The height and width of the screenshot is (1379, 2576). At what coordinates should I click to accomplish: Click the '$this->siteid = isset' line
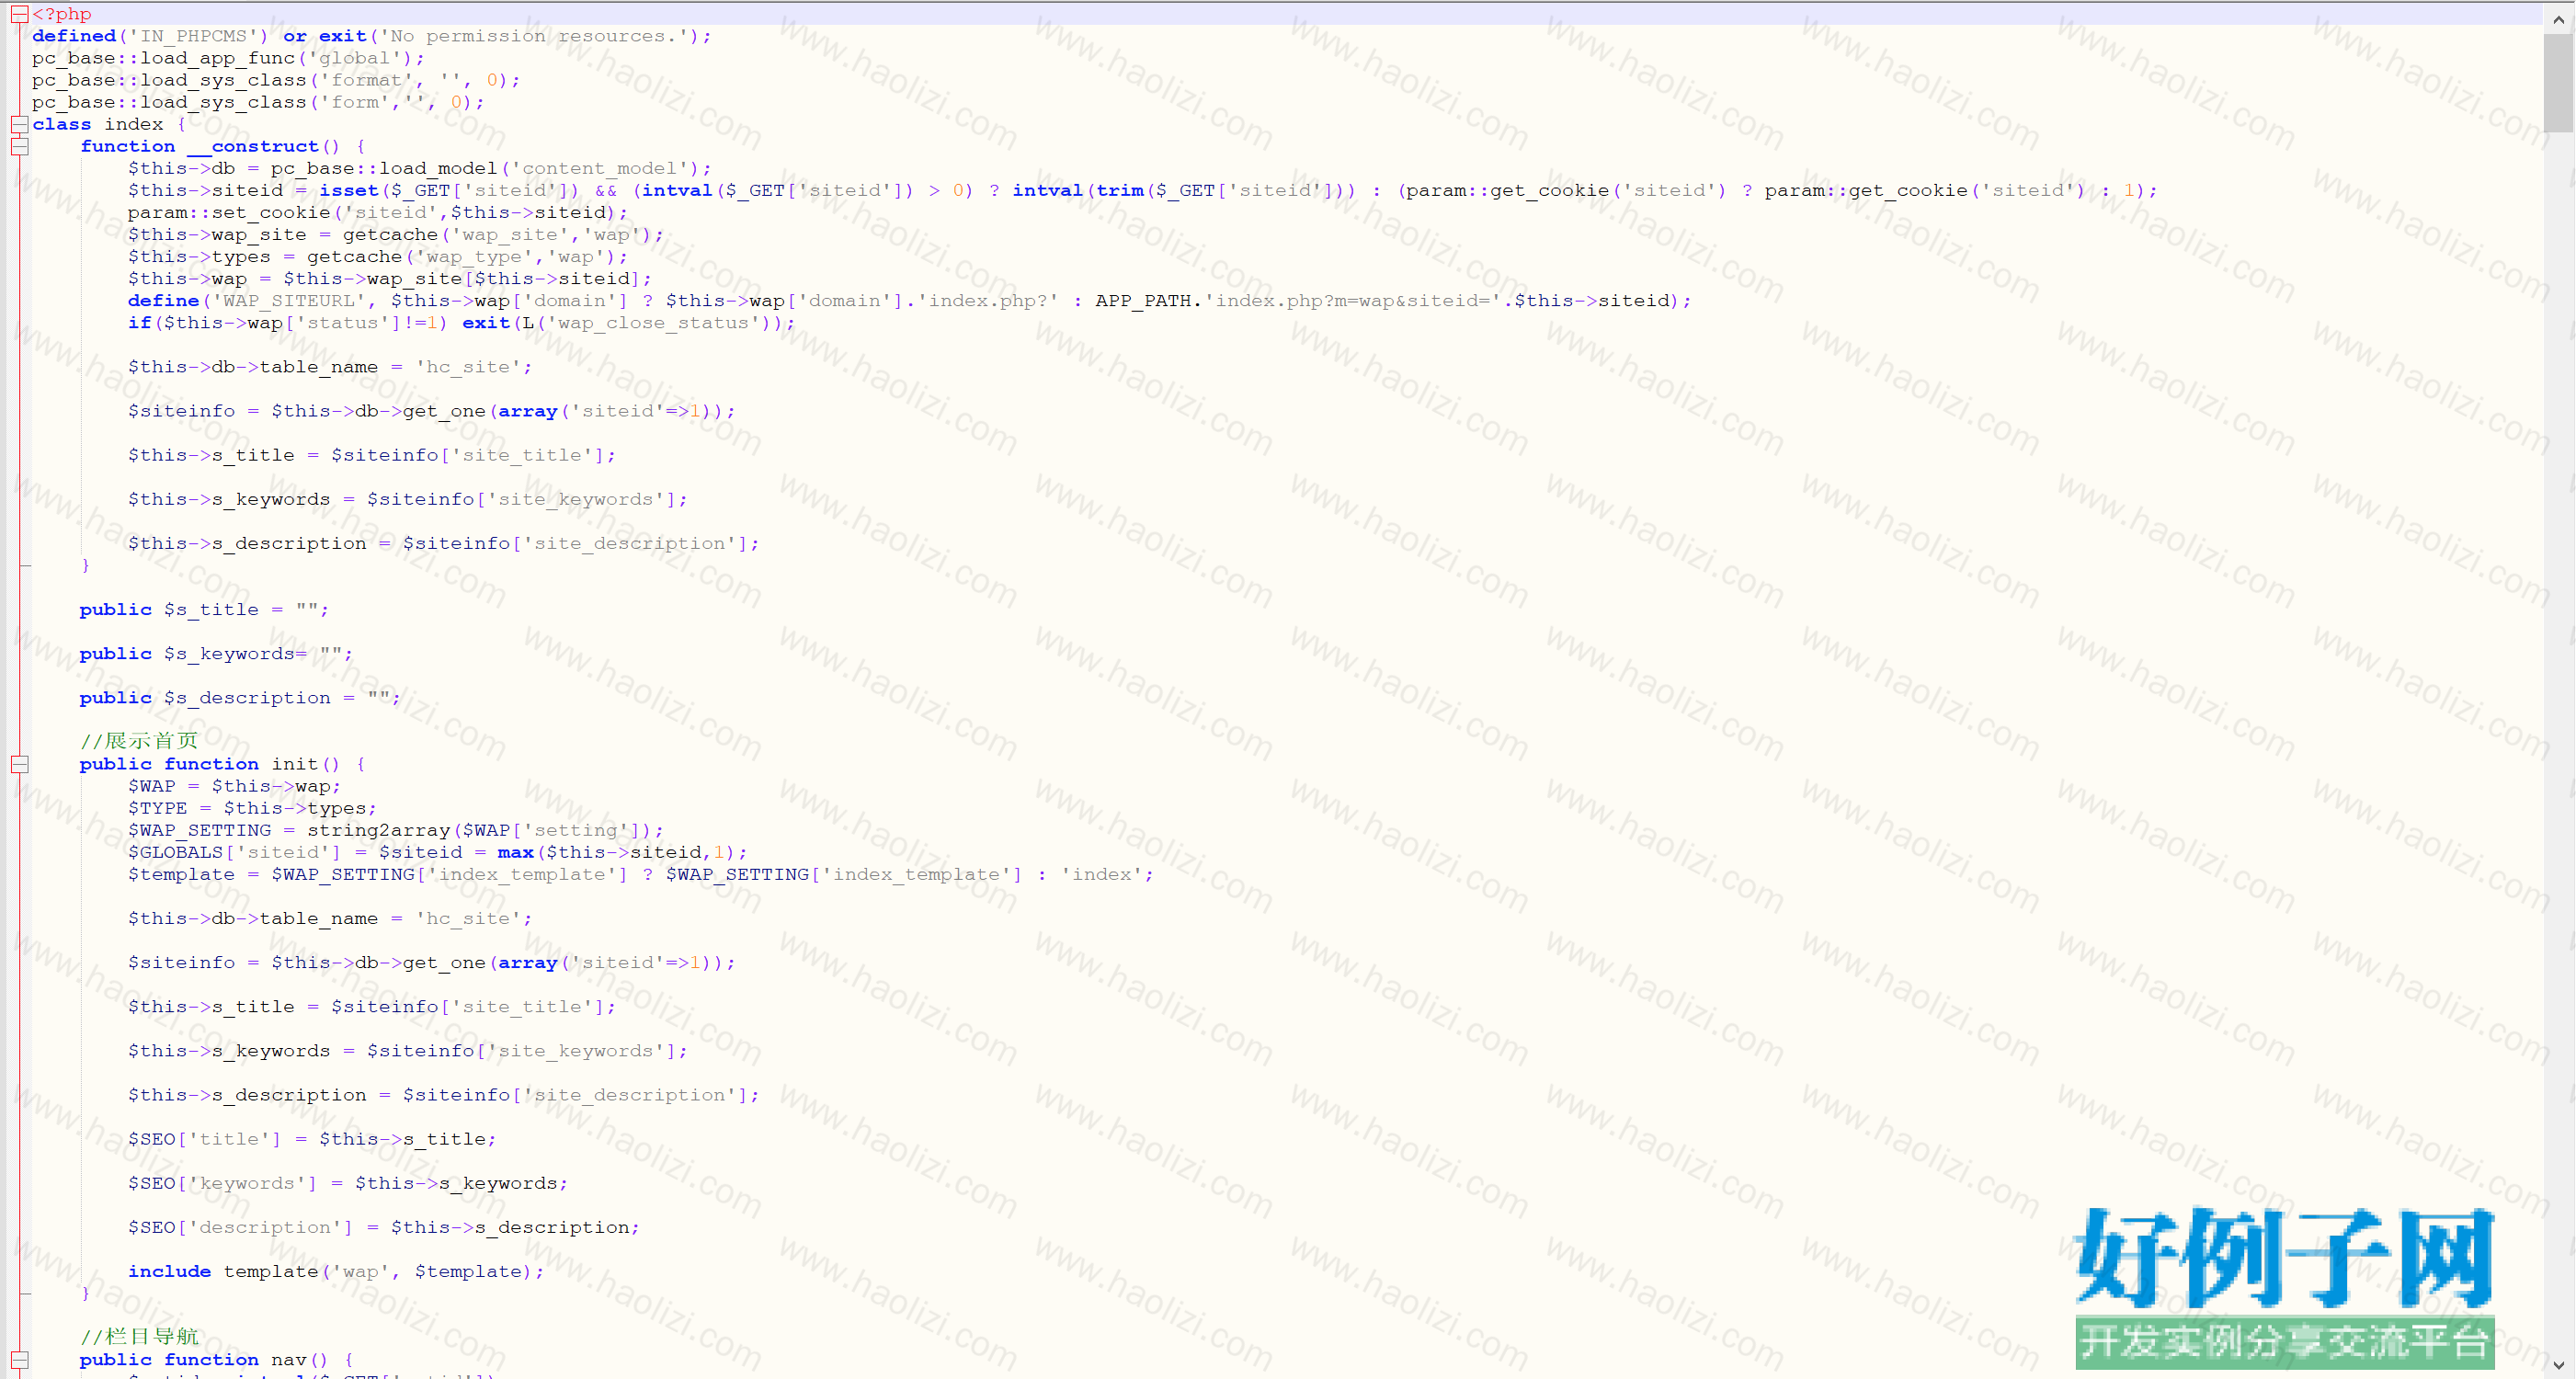(1142, 190)
